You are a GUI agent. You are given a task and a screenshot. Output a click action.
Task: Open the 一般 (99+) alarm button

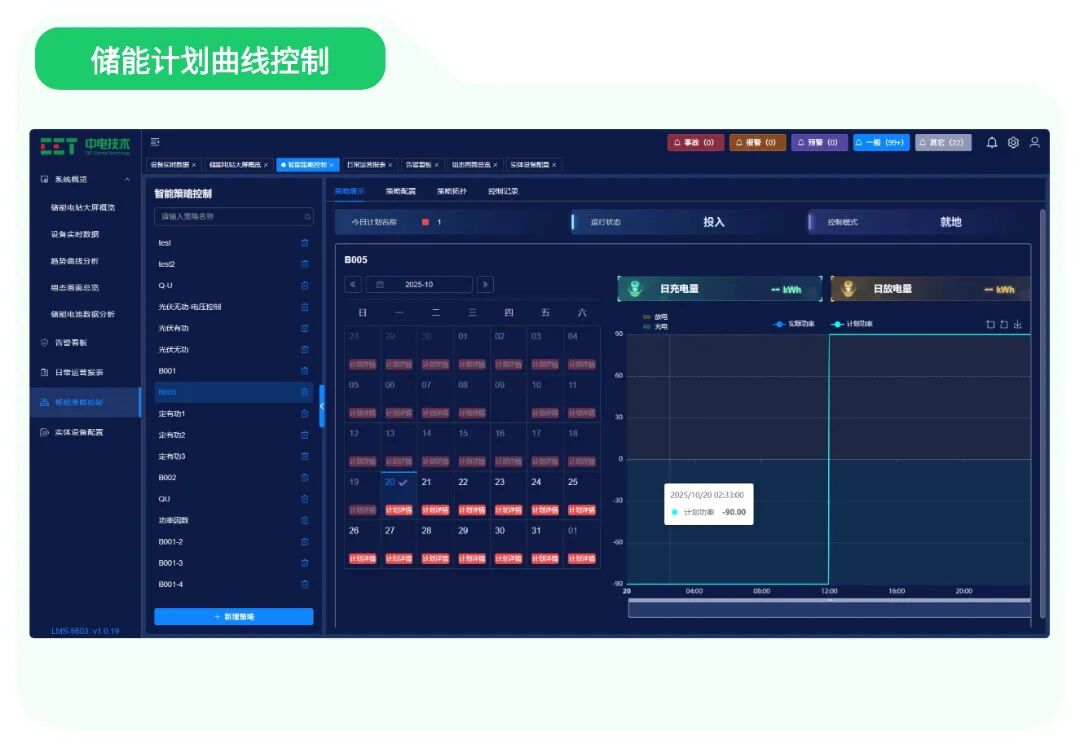click(882, 143)
